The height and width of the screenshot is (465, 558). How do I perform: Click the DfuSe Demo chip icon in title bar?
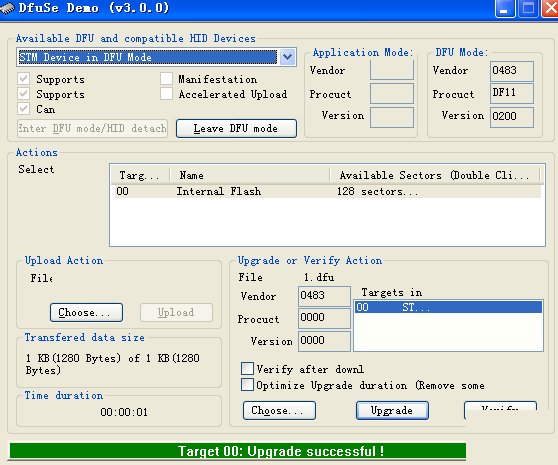tap(7, 8)
